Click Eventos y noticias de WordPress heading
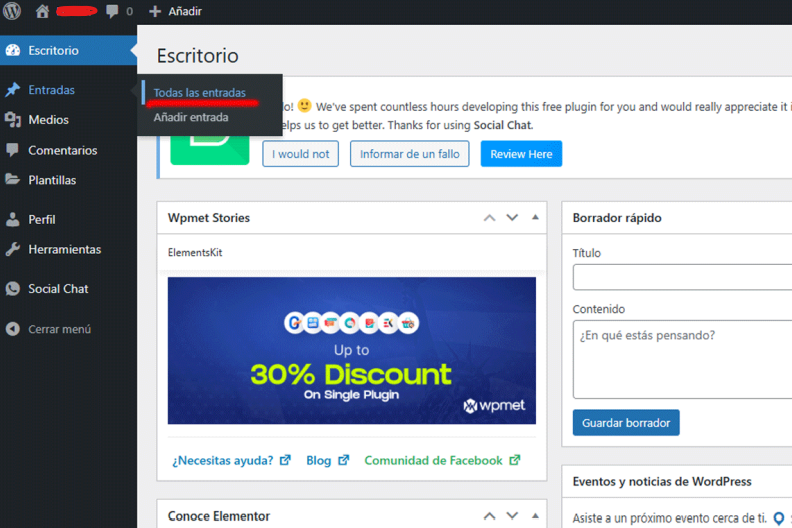The width and height of the screenshot is (792, 528). (x=662, y=482)
